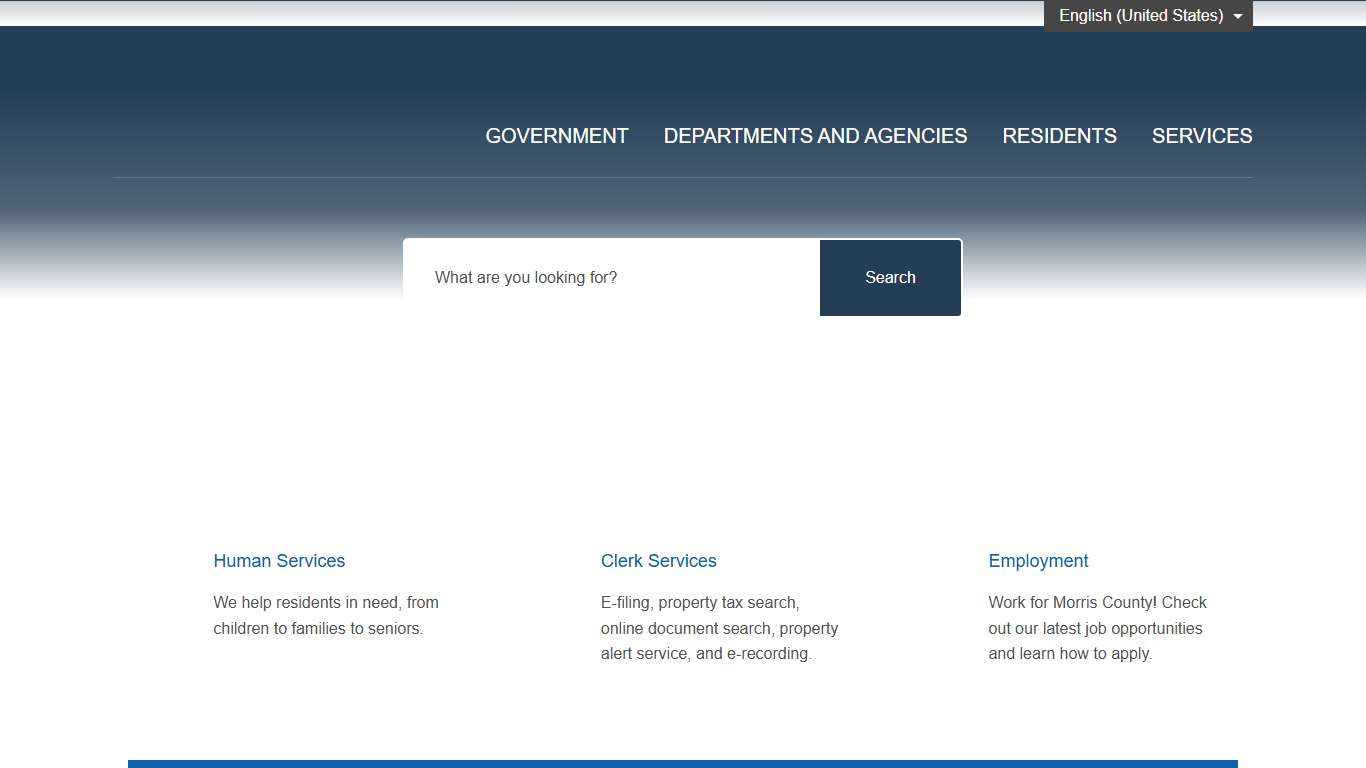
Task: Expand the RESIDENTS navigation menu
Action: click(x=1059, y=136)
